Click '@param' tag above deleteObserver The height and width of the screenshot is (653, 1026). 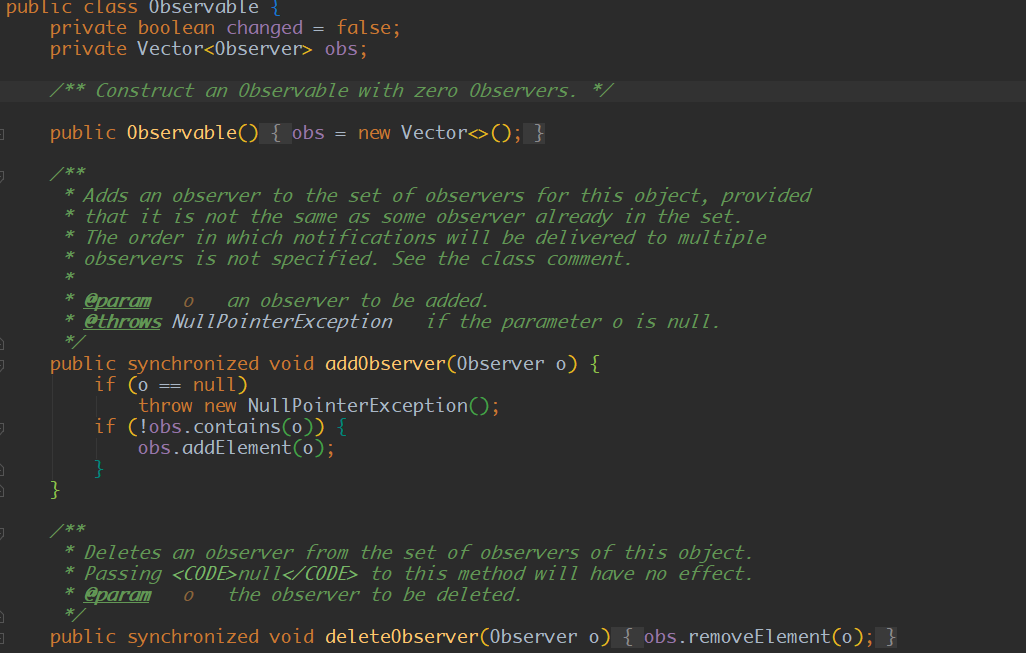117,595
